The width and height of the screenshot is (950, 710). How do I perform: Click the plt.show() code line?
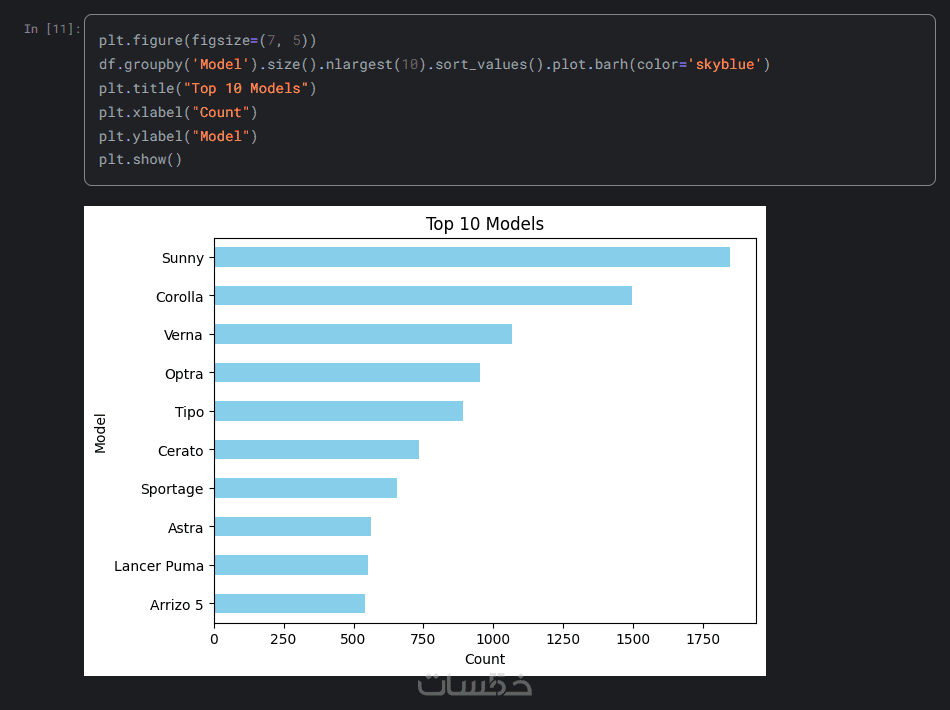140,160
